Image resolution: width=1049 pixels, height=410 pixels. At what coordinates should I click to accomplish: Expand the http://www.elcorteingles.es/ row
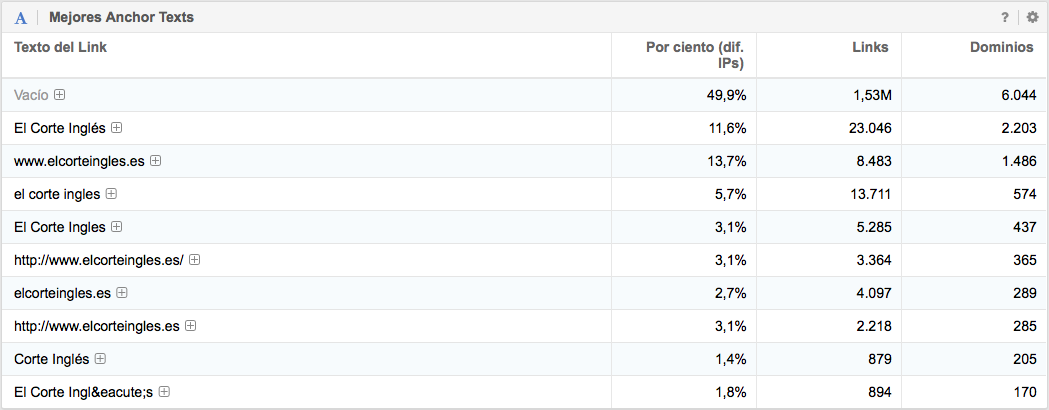(195, 260)
